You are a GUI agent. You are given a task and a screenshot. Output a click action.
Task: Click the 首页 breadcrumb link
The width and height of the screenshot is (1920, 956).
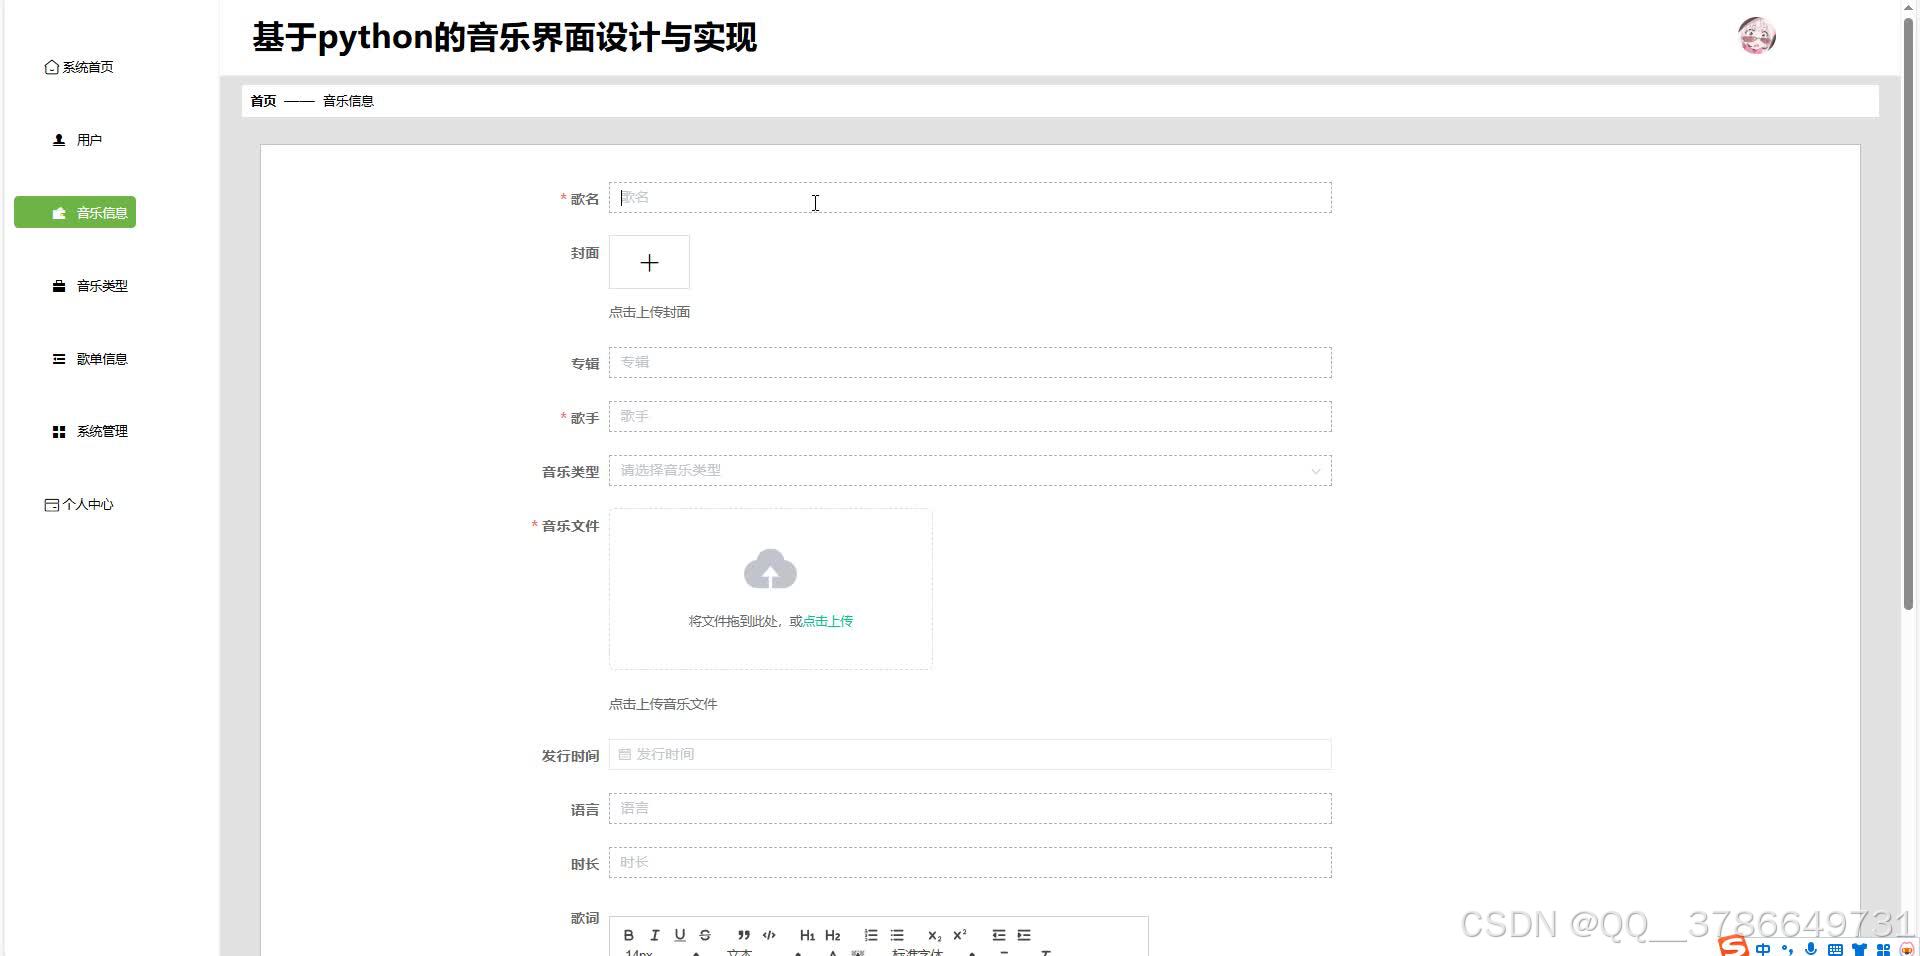point(263,100)
